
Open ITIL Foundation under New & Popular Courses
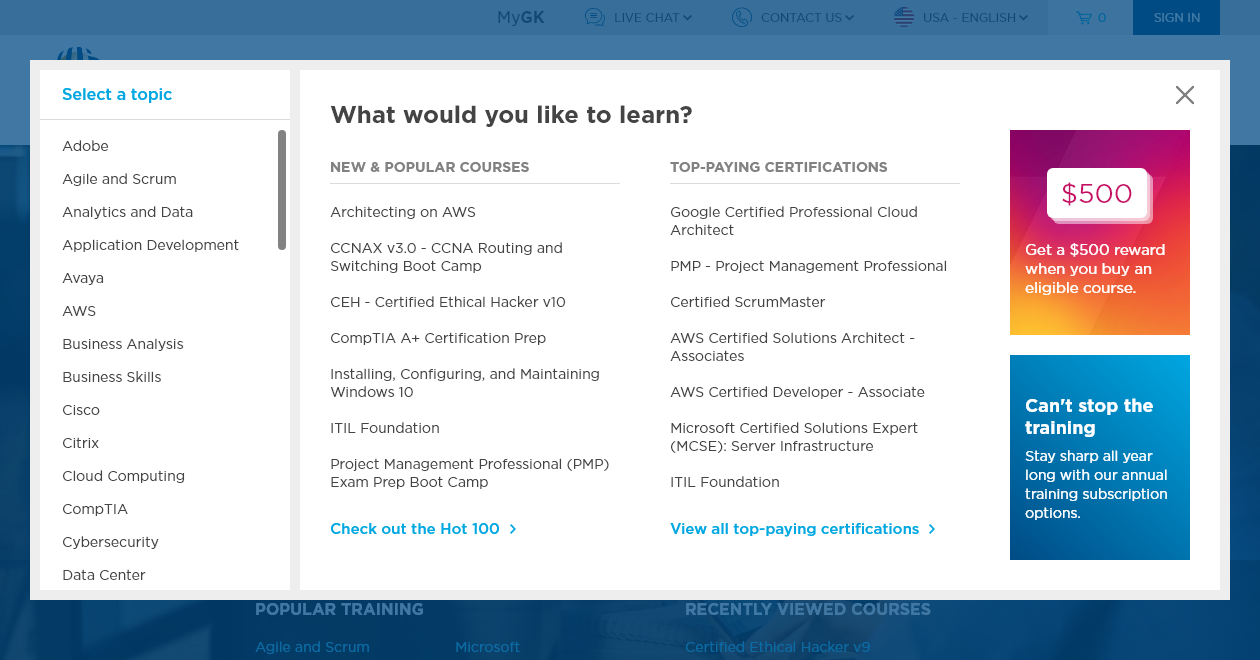385,428
